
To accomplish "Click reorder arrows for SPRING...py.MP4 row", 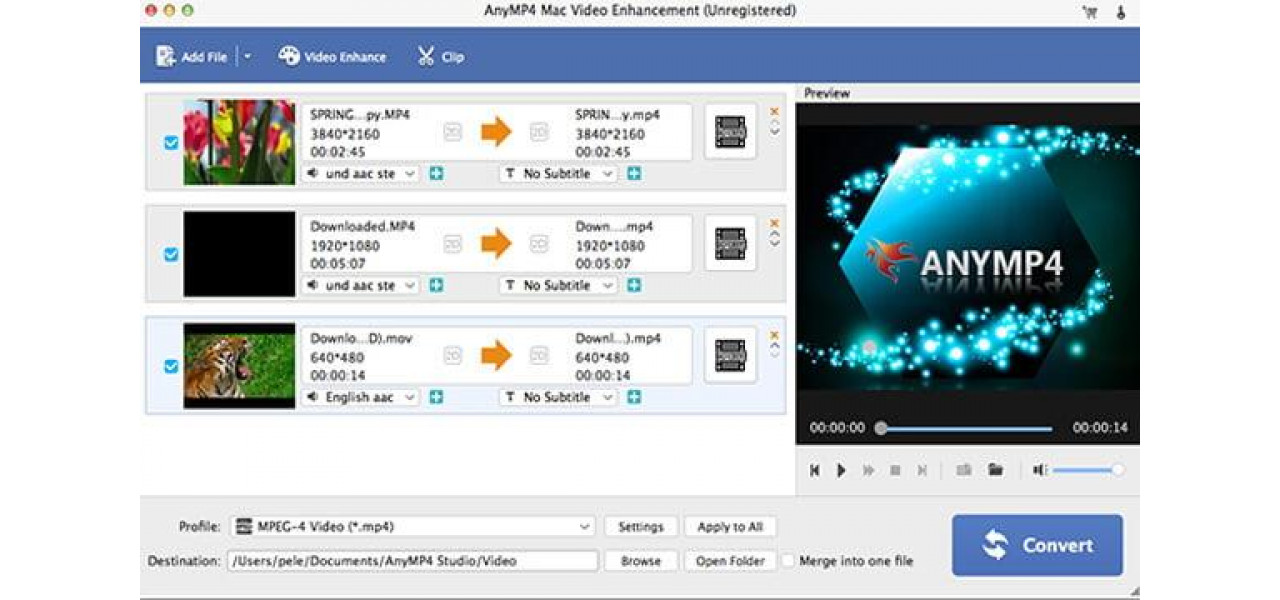I will click(774, 129).
